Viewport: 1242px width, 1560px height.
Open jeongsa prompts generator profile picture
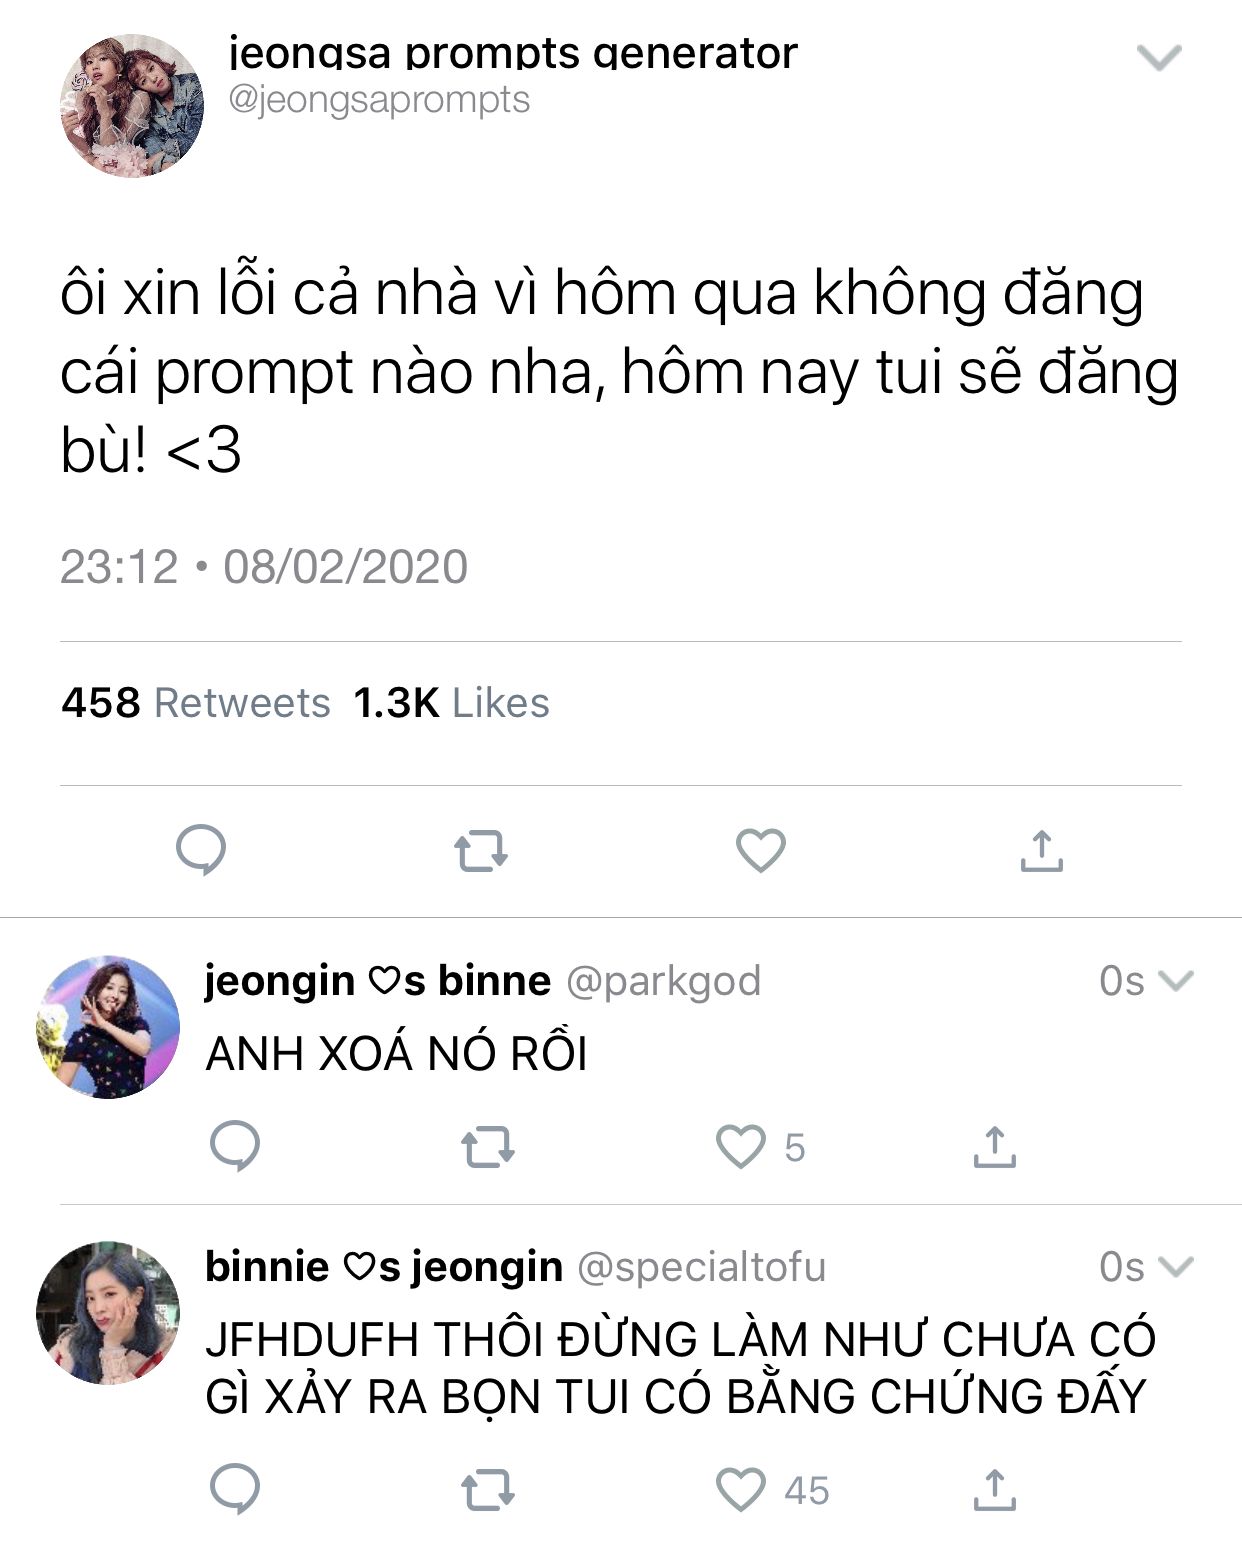[133, 106]
